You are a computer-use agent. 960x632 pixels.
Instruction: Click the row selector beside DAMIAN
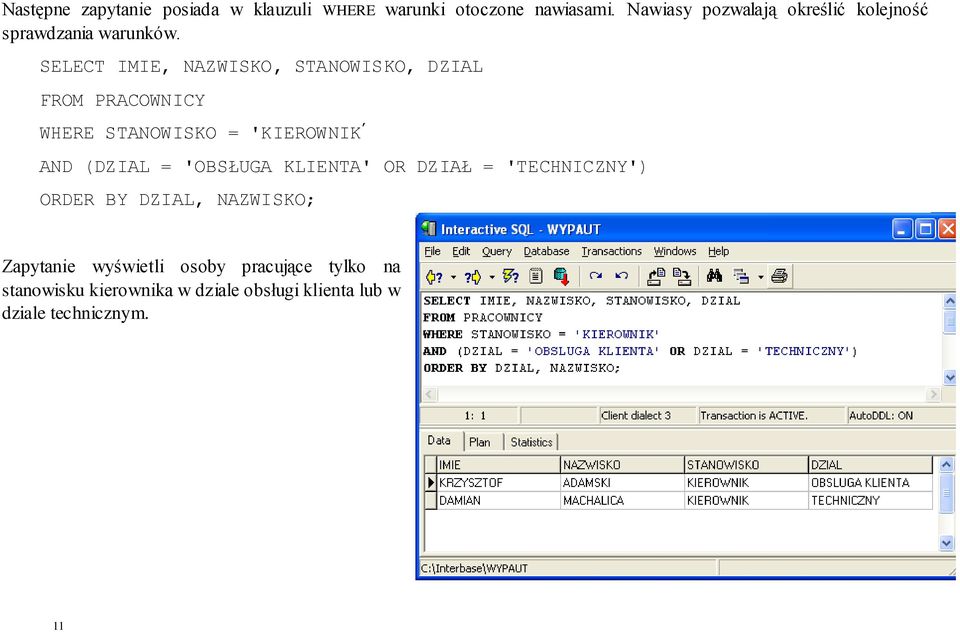[x=430, y=500]
